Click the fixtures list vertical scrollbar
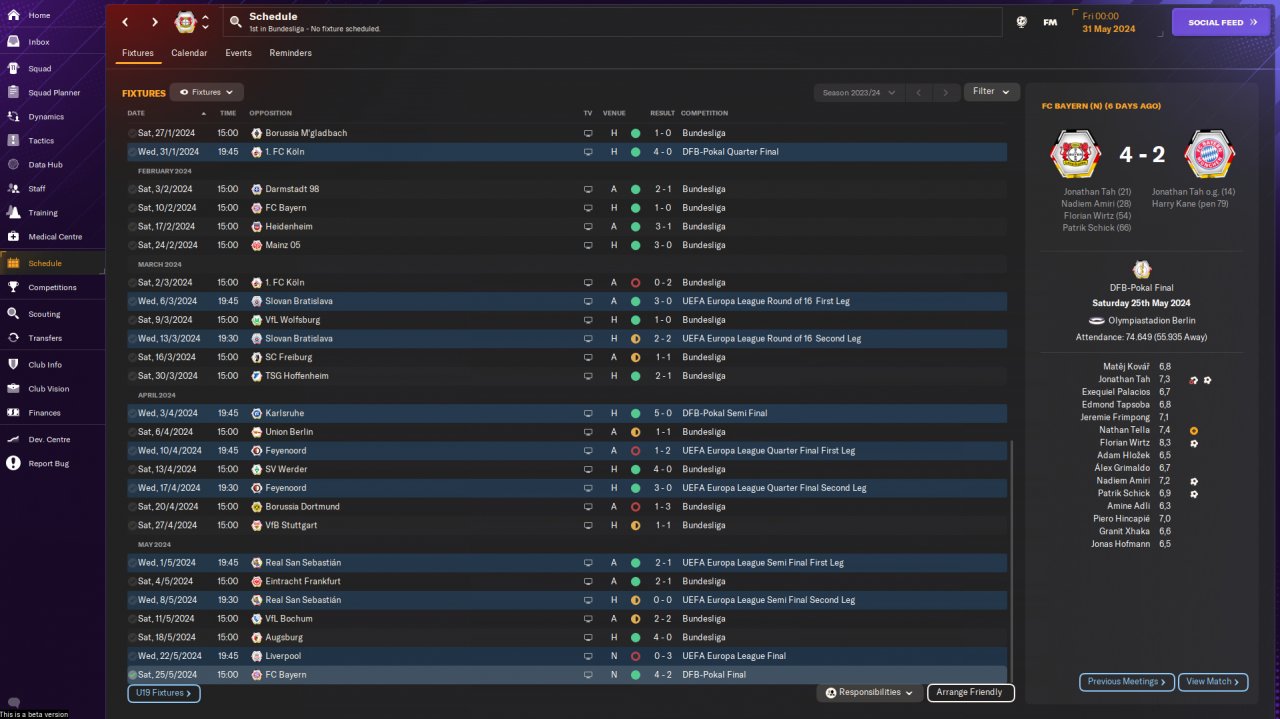Screen dimensions: 1280x719 tap(1011, 560)
